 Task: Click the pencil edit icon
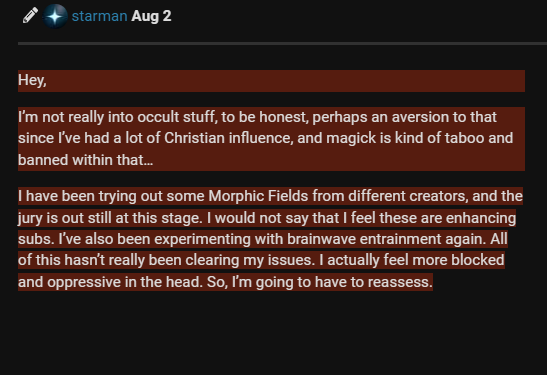[30, 16]
